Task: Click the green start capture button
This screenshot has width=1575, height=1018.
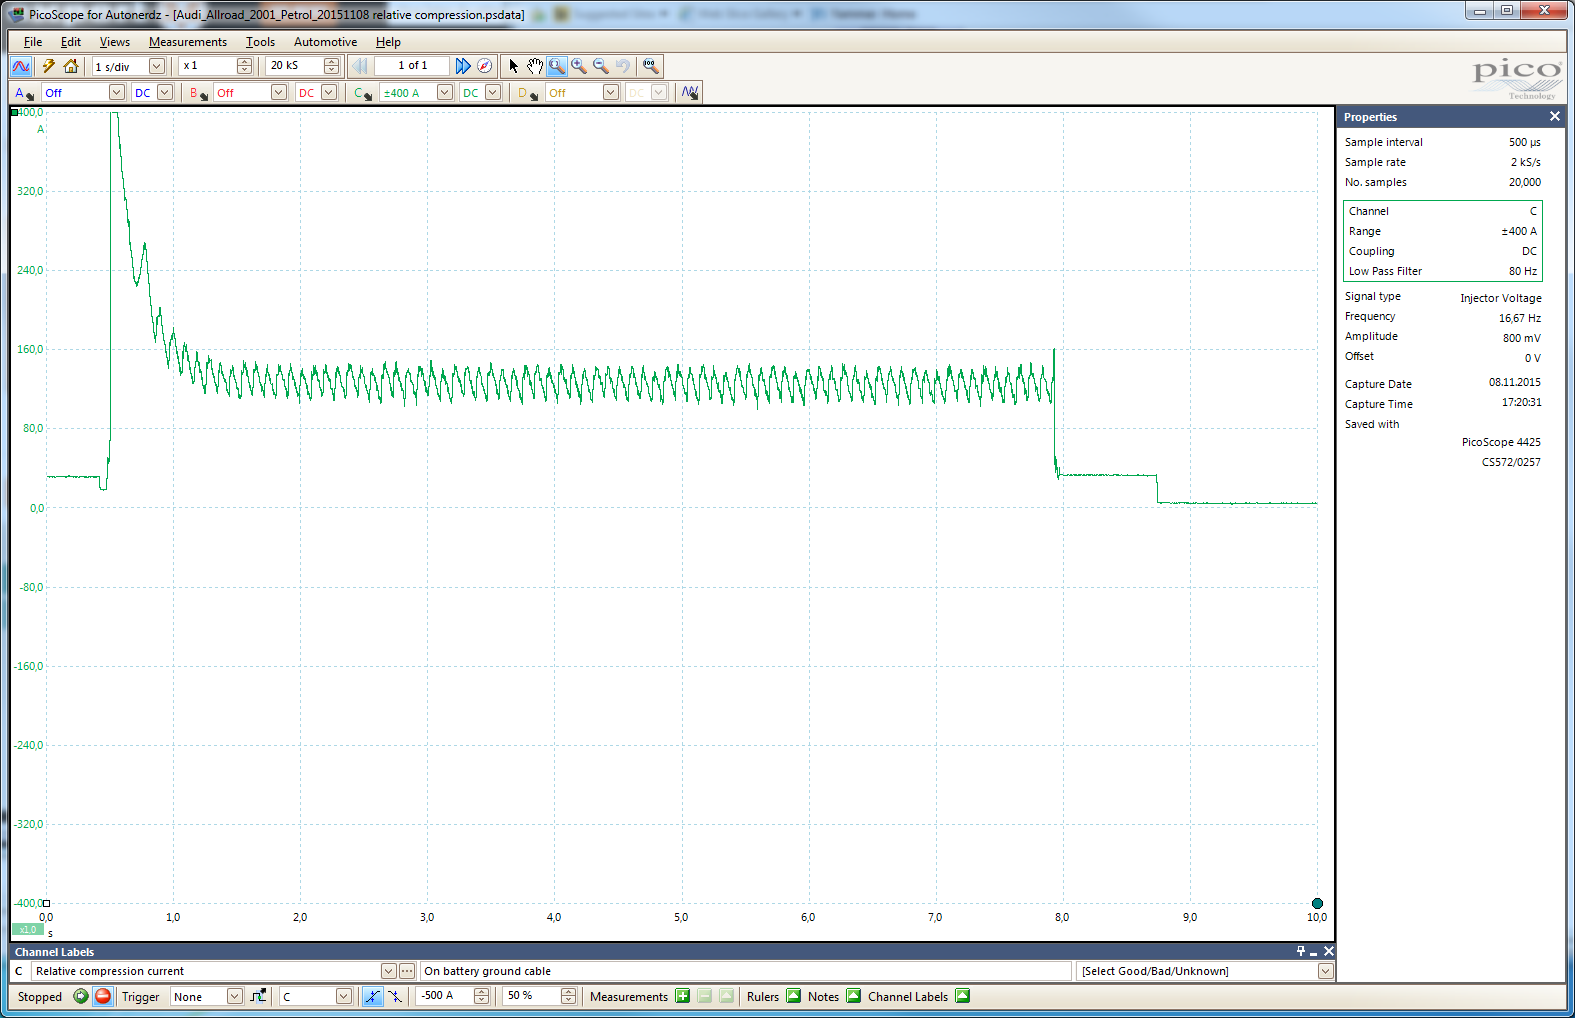Action: tap(81, 996)
